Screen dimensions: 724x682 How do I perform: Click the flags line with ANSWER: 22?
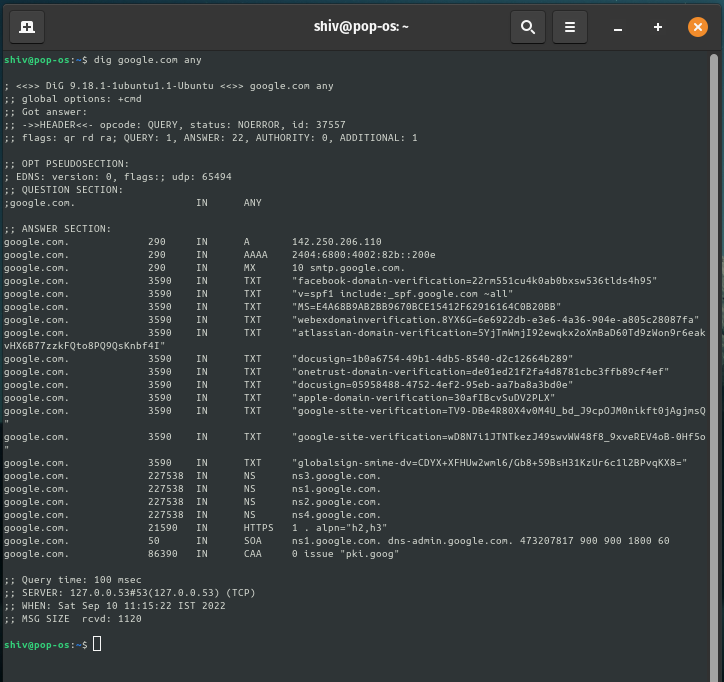point(211,138)
